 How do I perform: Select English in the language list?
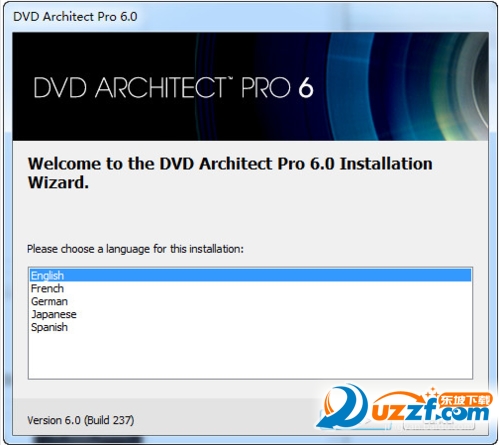point(250,275)
